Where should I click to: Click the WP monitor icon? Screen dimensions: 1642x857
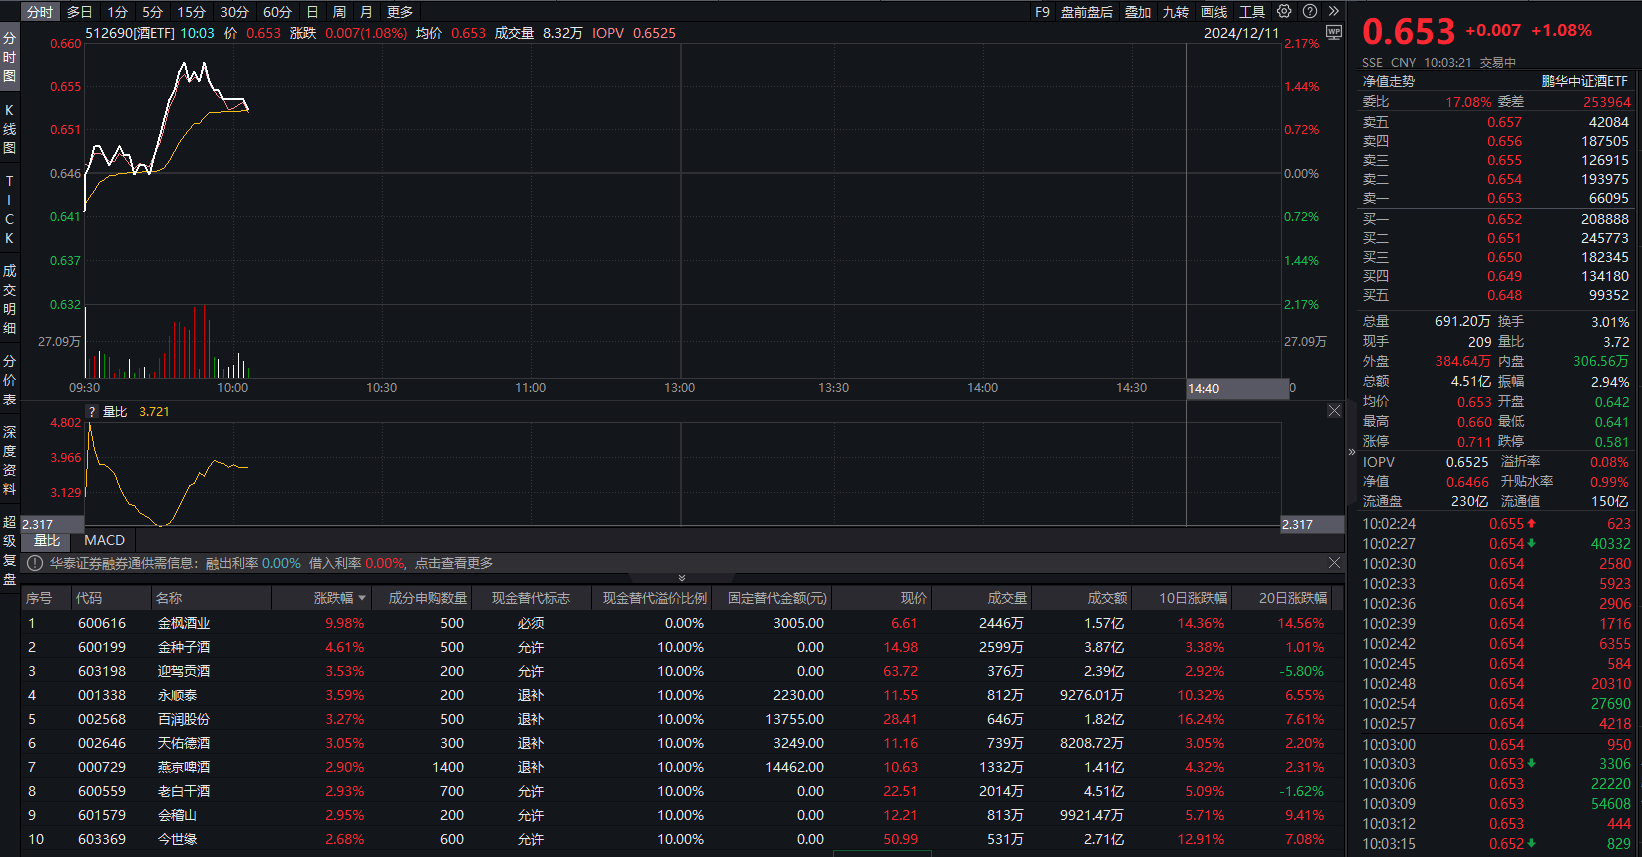pyautogui.click(x=1333, y=32)
